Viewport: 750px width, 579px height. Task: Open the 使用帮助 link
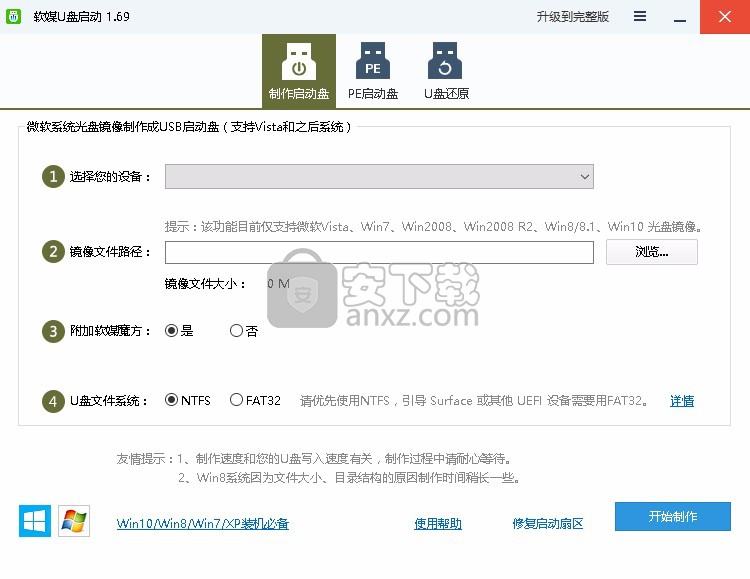point(438,523)
